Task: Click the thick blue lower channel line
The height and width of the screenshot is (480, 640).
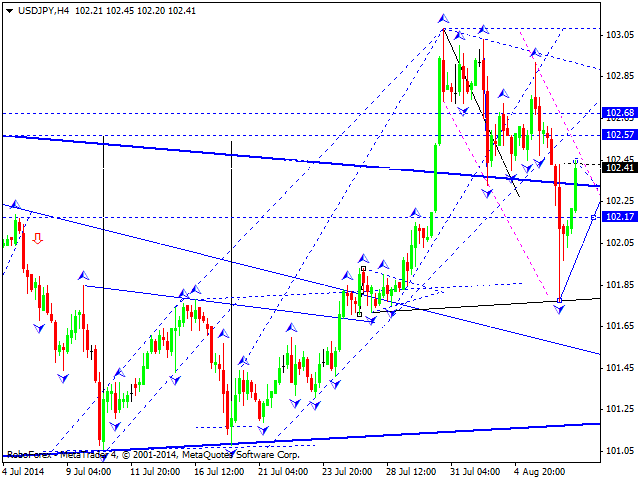Action: [302, 440]
